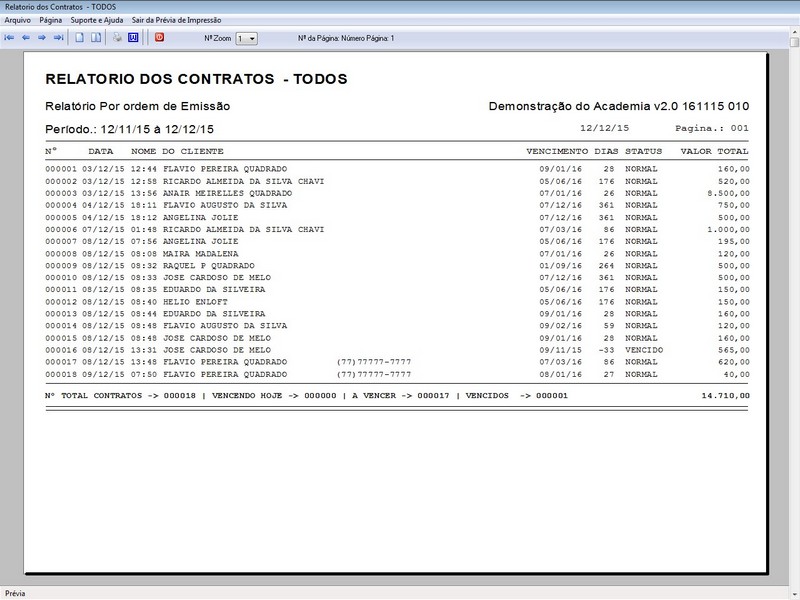This screenshot has width=800, height=600.
Task: Click the DIAS column header
Action: [x=606, y=152]
